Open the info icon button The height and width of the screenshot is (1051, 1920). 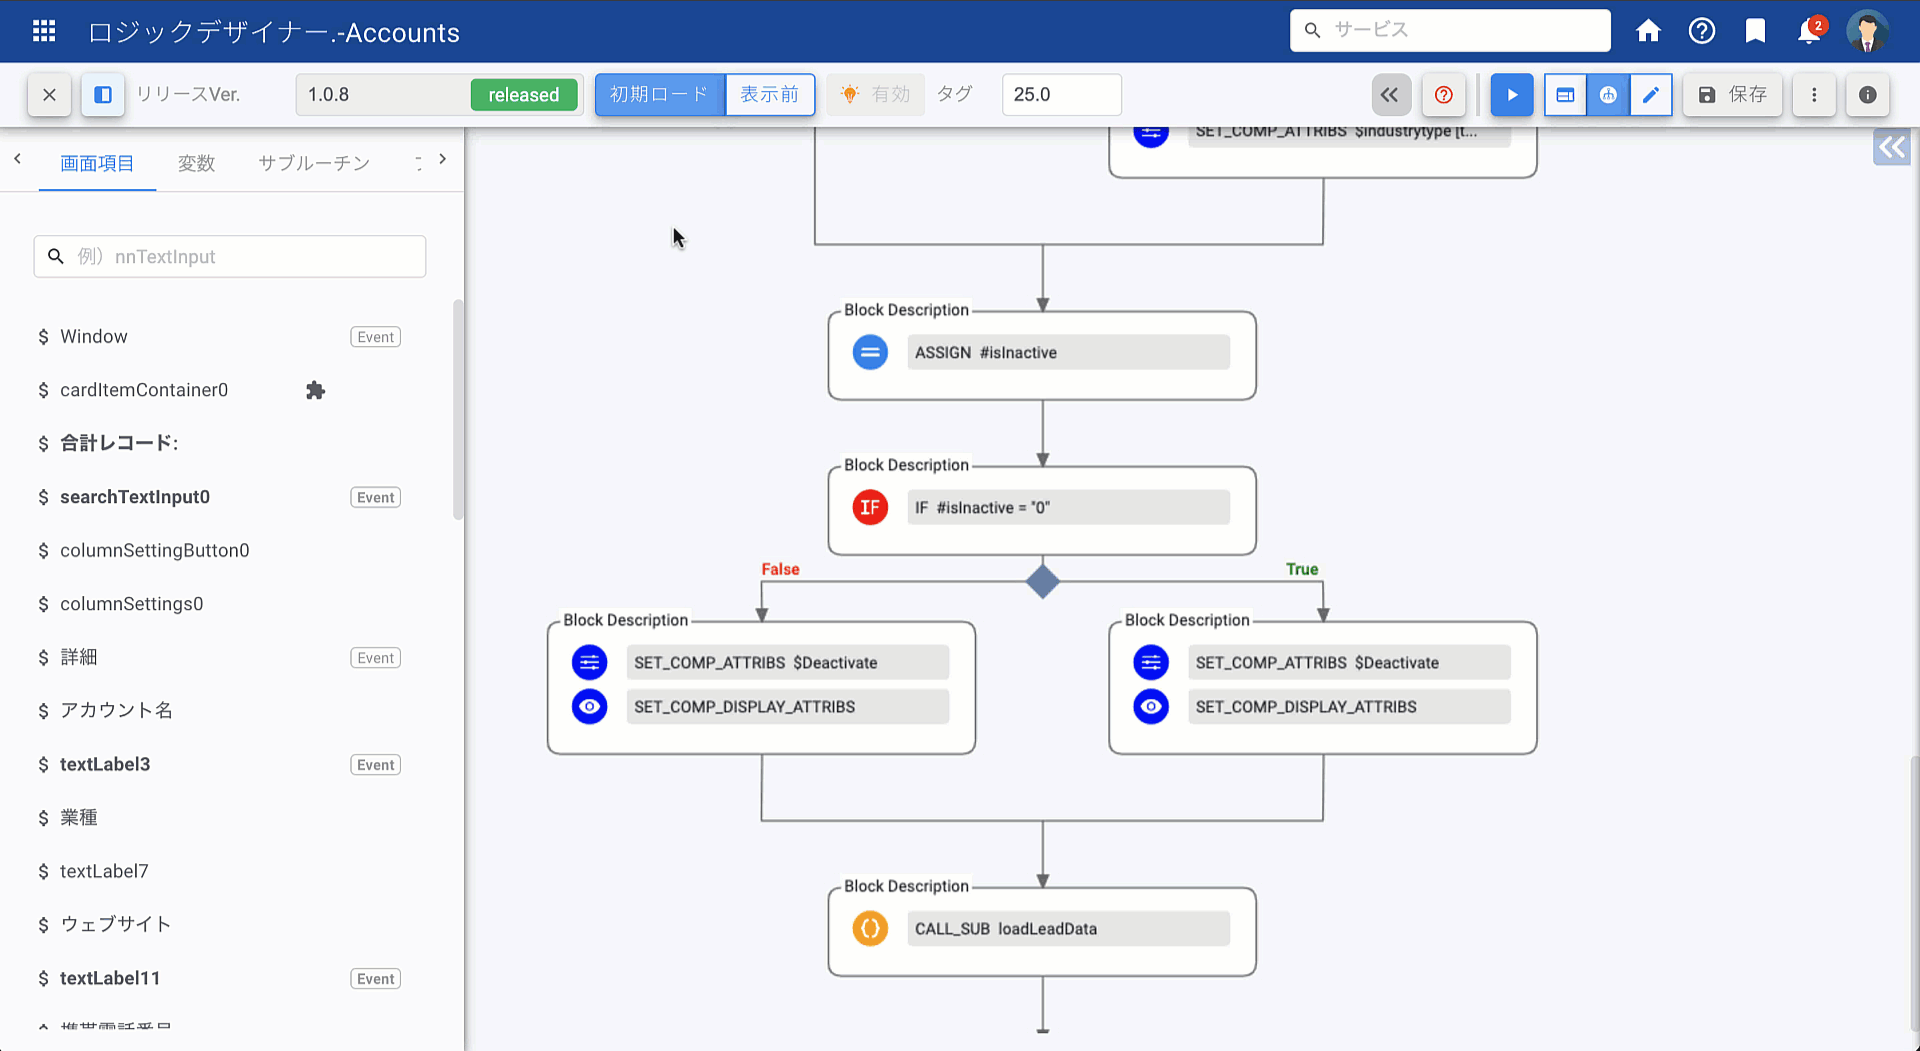(1867, 95)
